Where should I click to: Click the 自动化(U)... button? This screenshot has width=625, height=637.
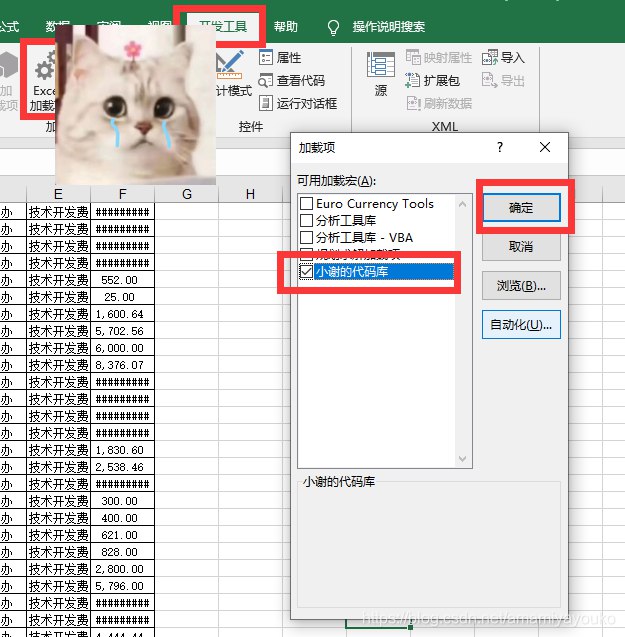[521, 325]
